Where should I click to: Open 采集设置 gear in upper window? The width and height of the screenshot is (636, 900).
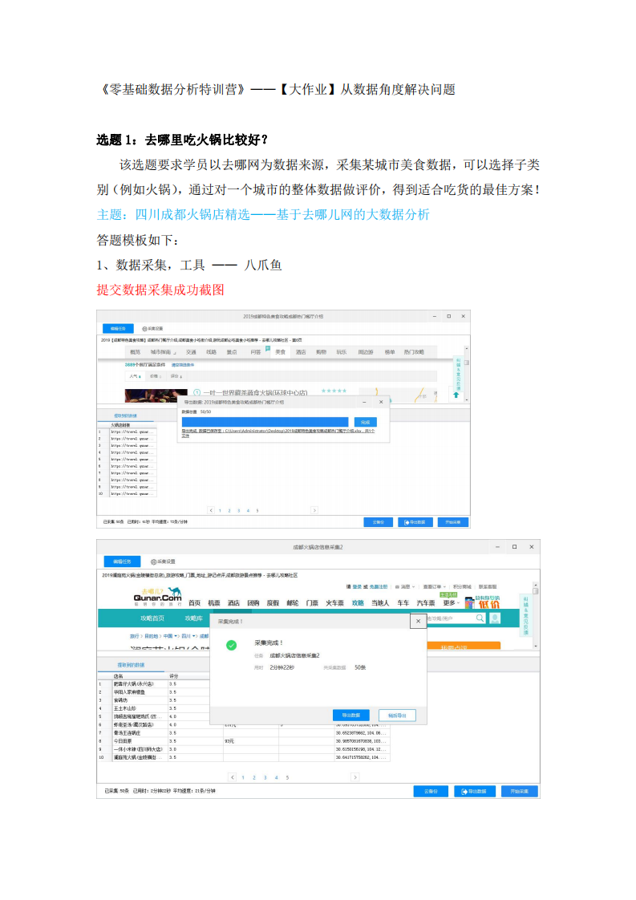click(x=152, y=328)
